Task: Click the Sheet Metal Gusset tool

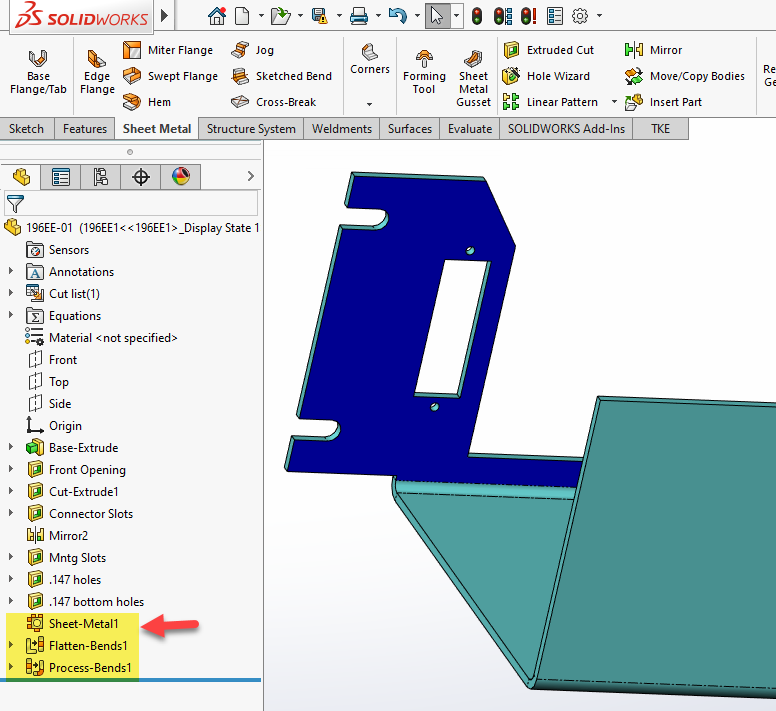Action: [474, 78]
